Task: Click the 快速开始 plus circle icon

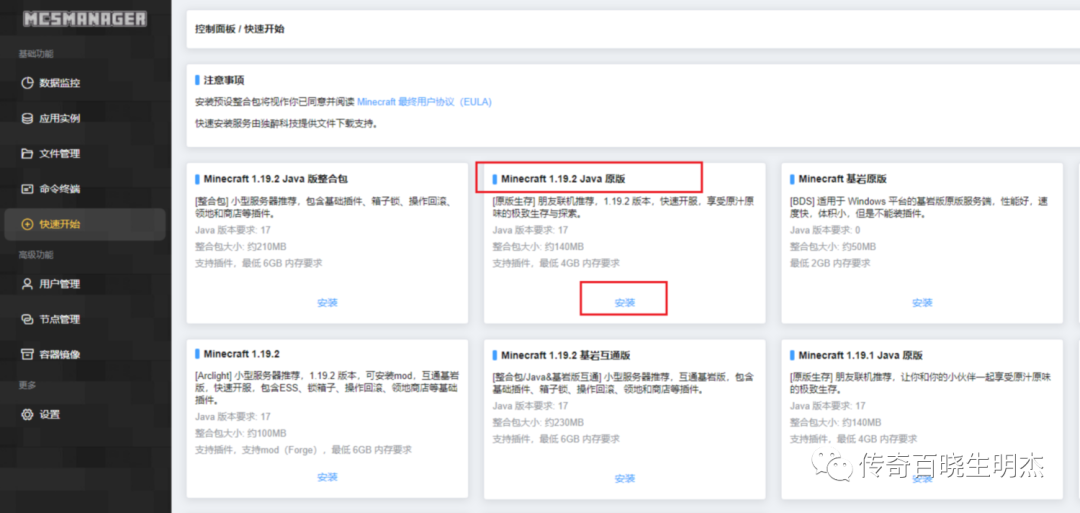Action: point(28,224)
